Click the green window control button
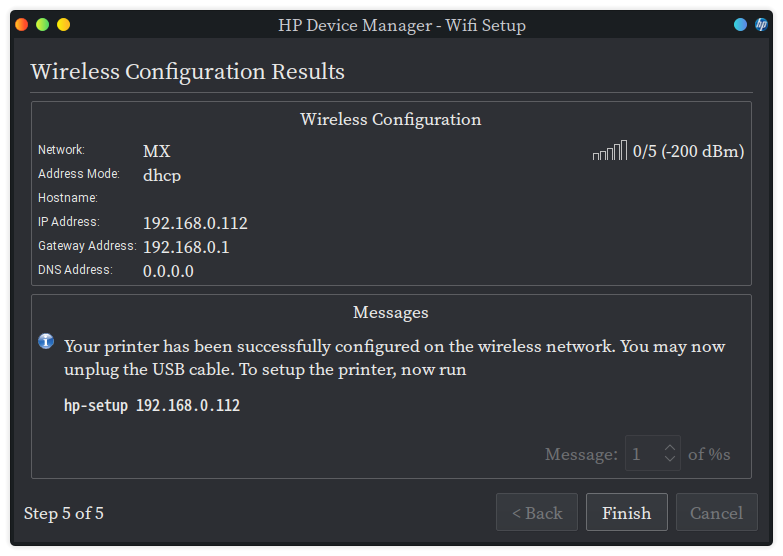The height and width of the screenshot is (556, 783). (42, 25)
